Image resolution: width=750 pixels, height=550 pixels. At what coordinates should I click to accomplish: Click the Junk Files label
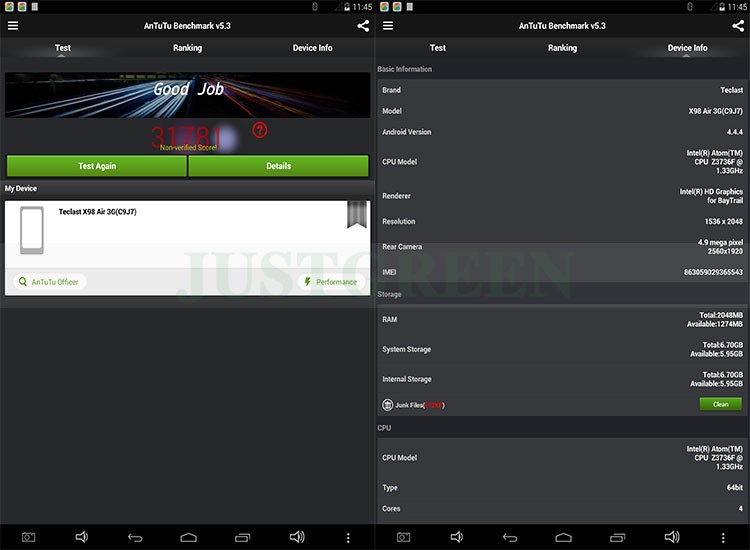(419, 405)
